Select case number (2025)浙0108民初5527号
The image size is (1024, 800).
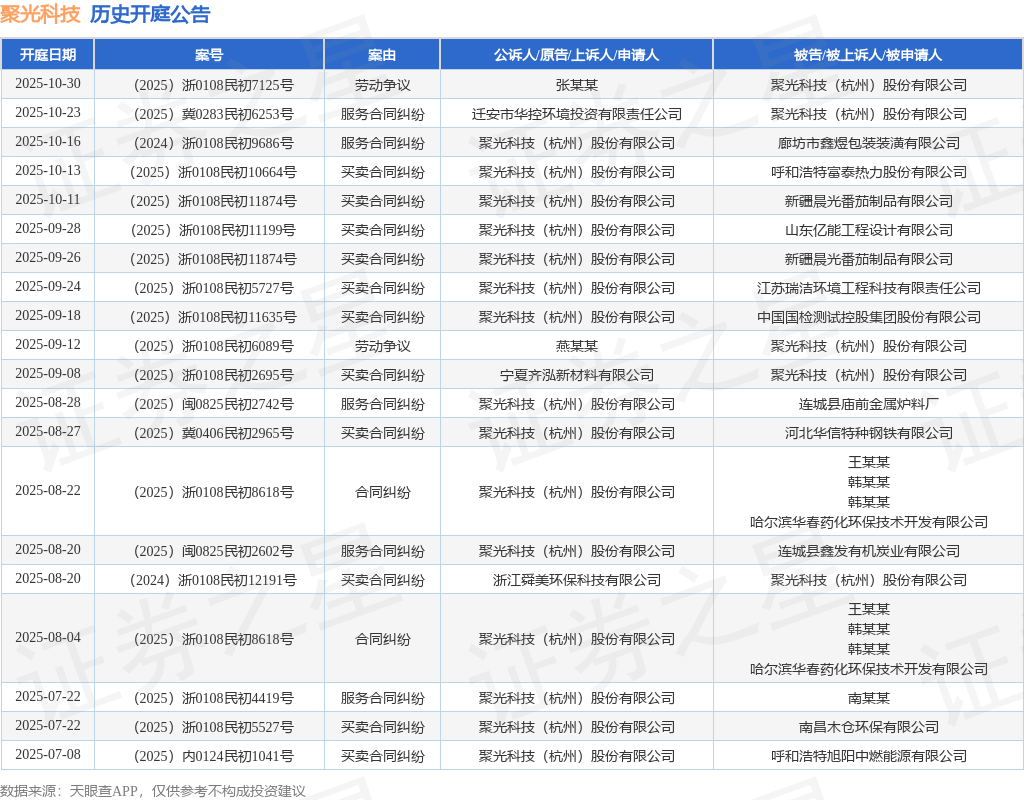pos(213,727)
